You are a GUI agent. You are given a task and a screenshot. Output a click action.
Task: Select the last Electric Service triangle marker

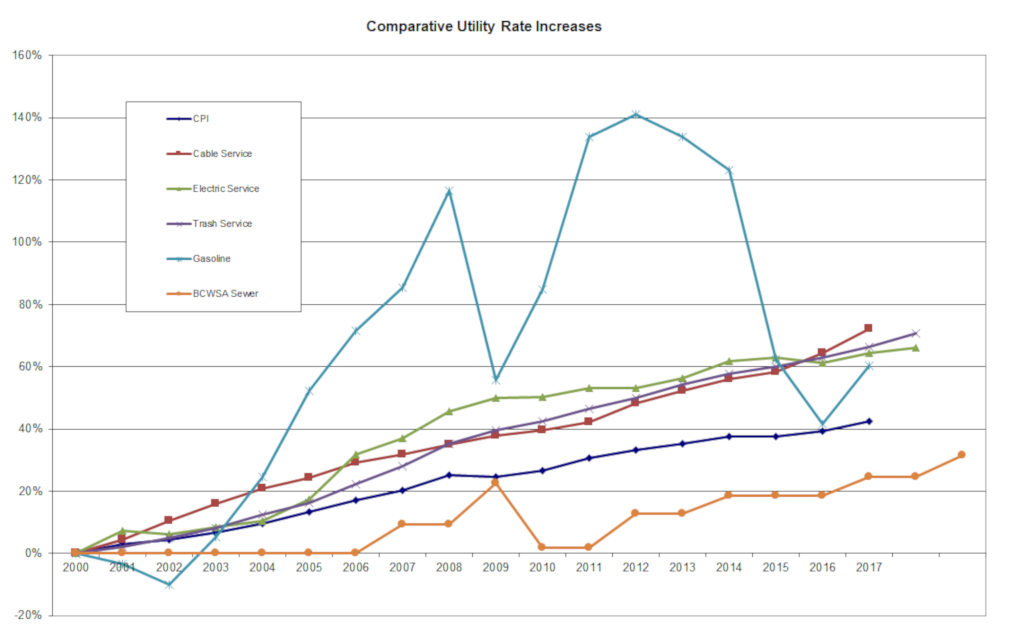click(915, 348)
